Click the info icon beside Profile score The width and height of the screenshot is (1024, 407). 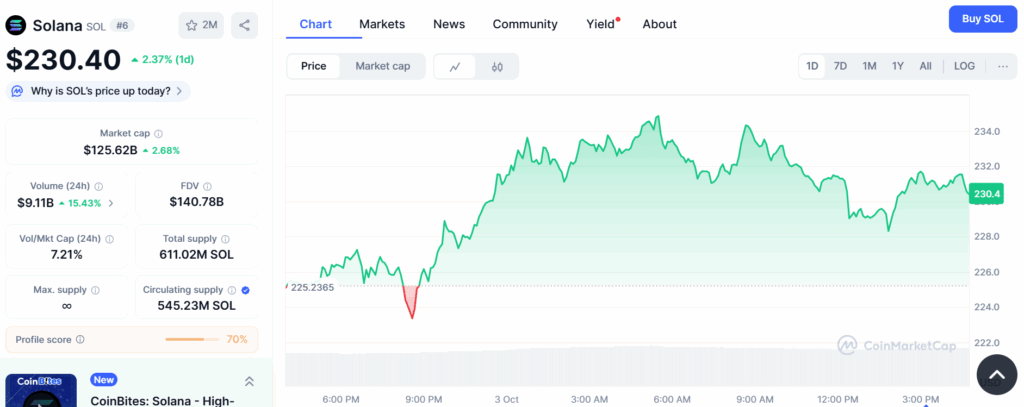pos(80,340)
